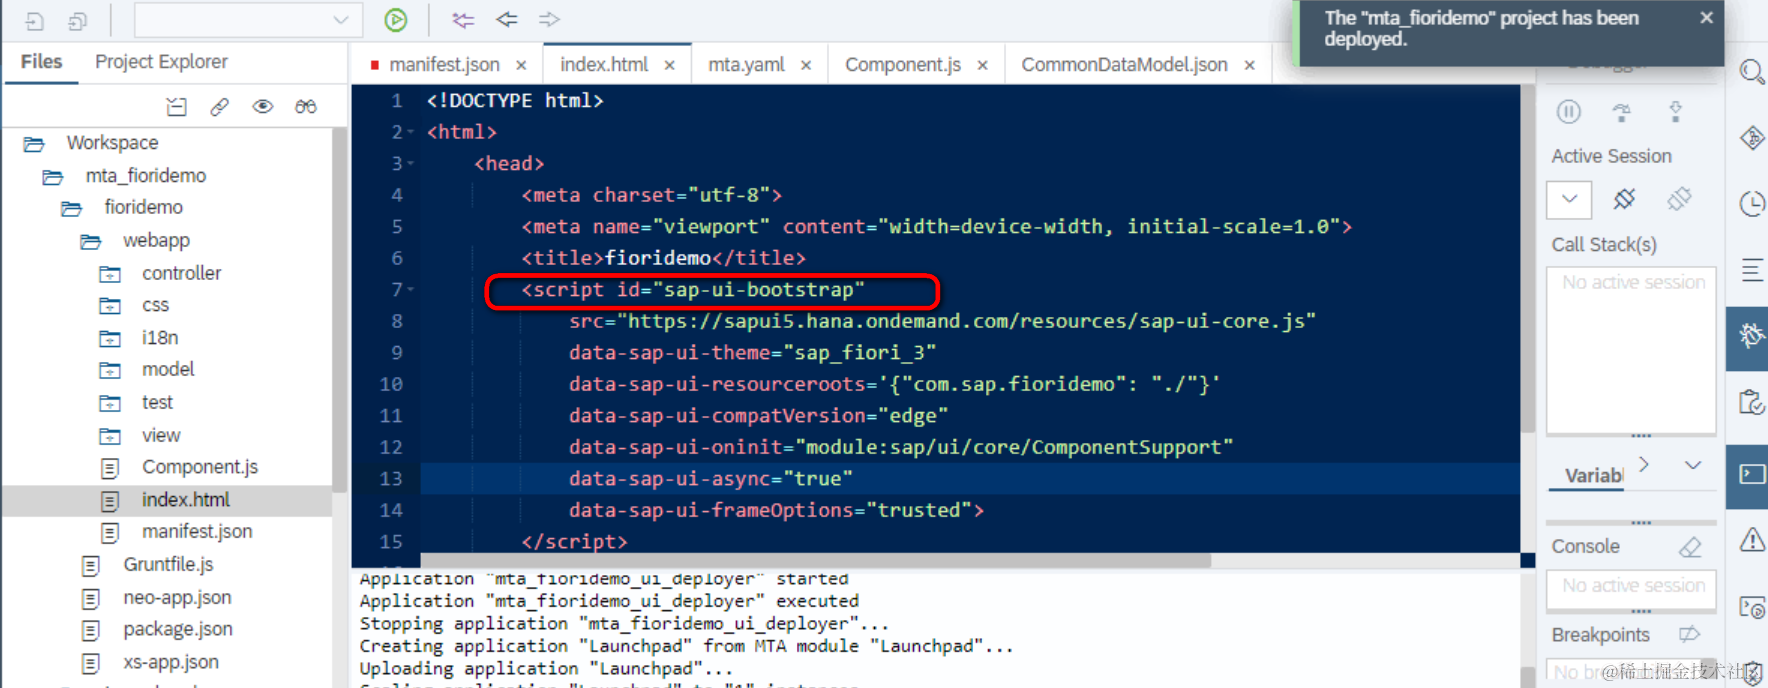Close the Component.js tab
The width and height of the screenshot is (1768, 688).
982,65
